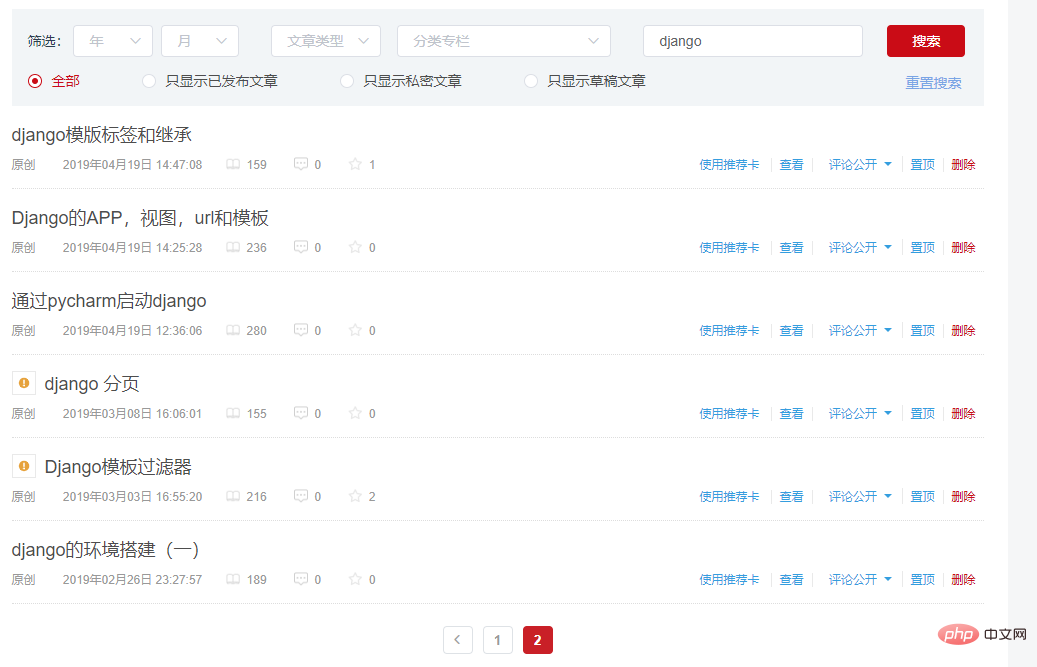This screenshot has height=667, width=1037.
Task: Click the comment icon under django 分页
Action: (301, 413)
